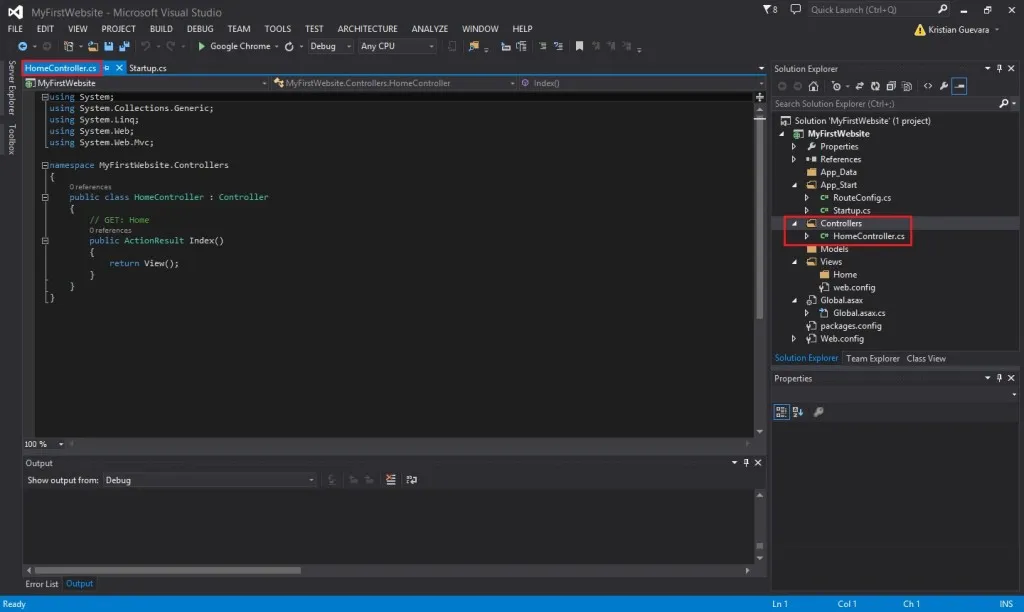Toggle Show All Files in Solution Explorer
This screenshot has width=1024, height=612.
[906, 86]
